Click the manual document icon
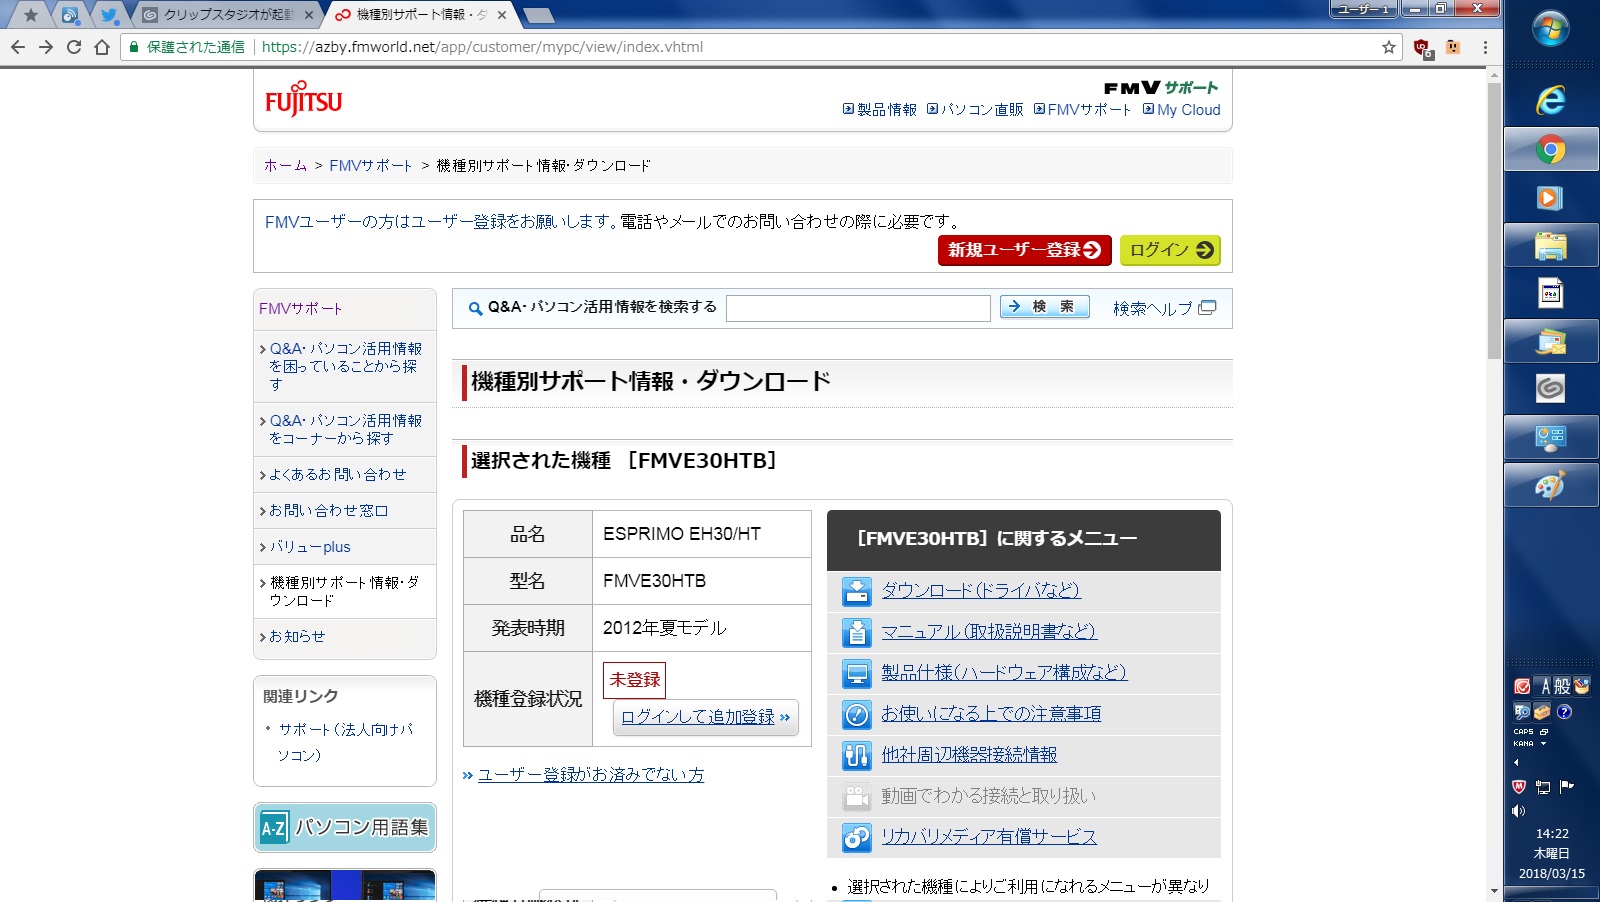 pos(856,632)
